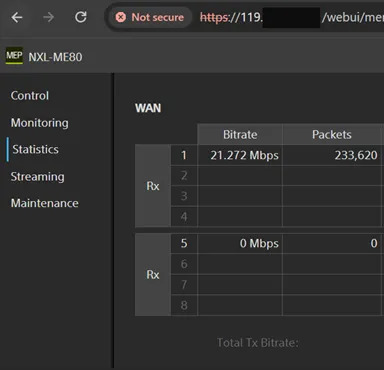384x370 pixels.
Task: Open the Monitoring section
Action: tap(40, 123)
